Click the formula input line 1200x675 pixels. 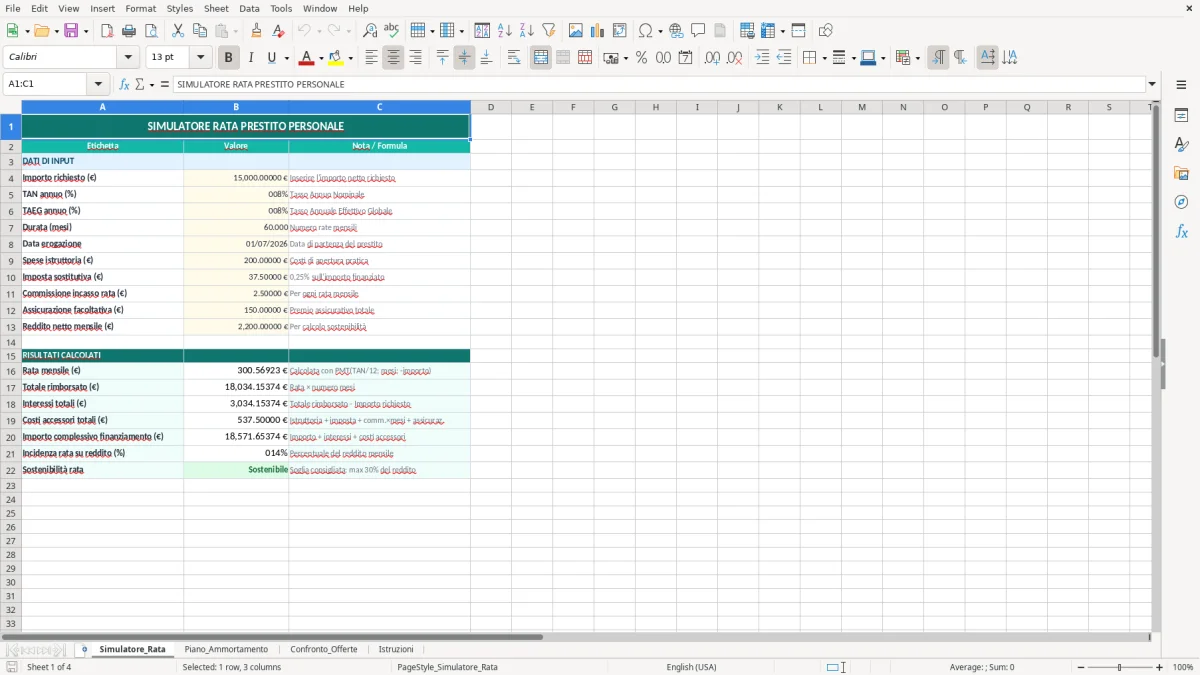coord(658,84)
